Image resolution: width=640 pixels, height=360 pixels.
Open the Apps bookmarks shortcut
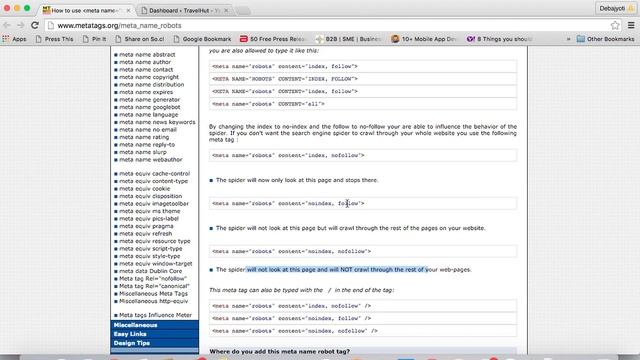pos(14,39)
